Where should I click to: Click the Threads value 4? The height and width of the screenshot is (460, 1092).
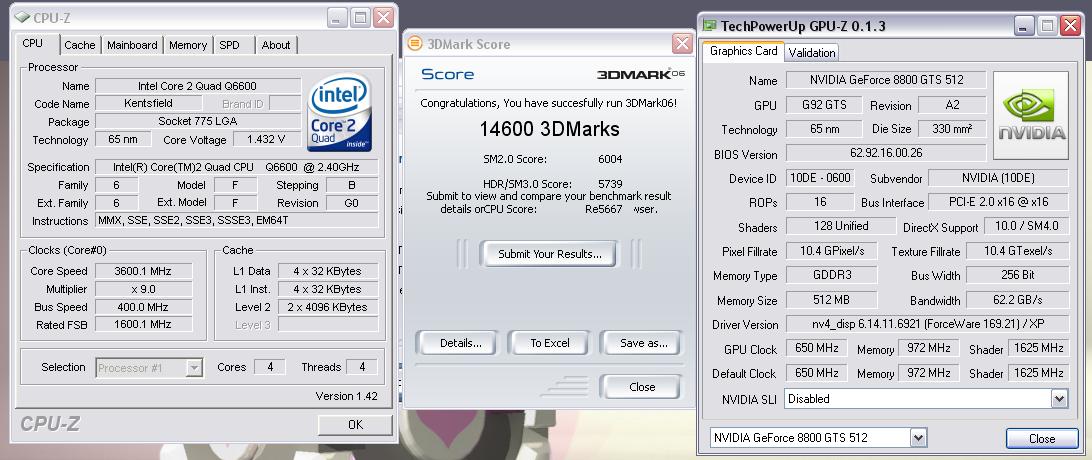[x=362, y=367]
